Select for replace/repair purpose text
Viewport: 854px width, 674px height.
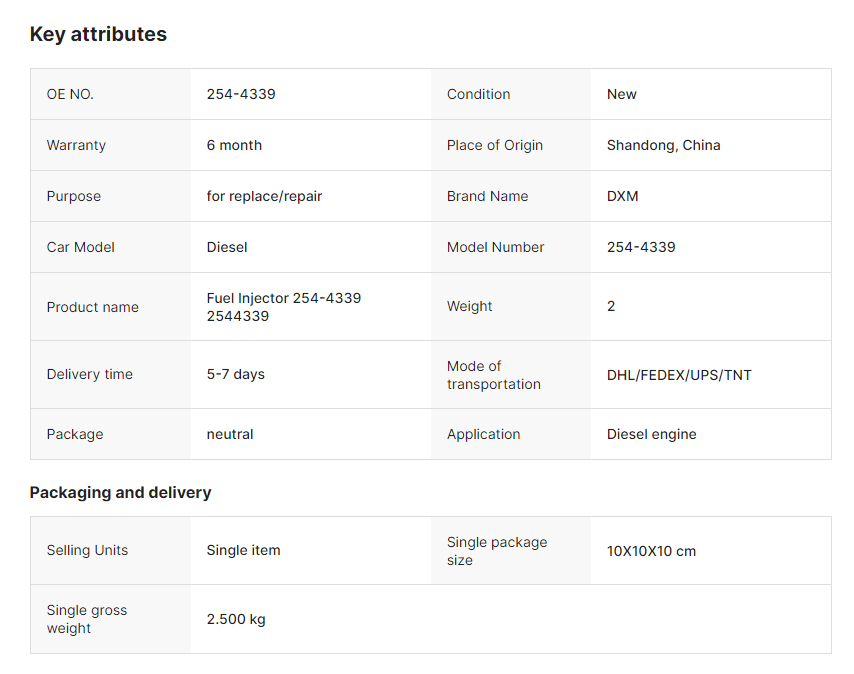[264, 196]
